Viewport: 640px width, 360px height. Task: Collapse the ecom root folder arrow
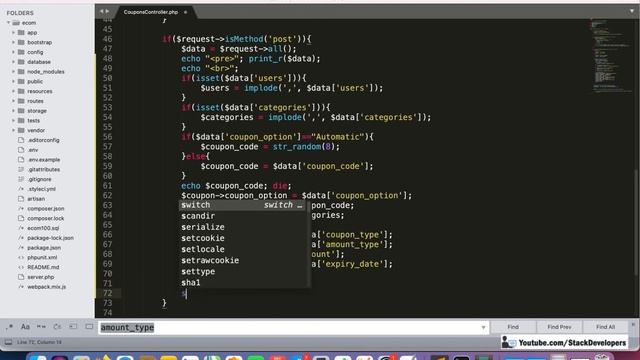pyautogui.click(x=9, y=23)
